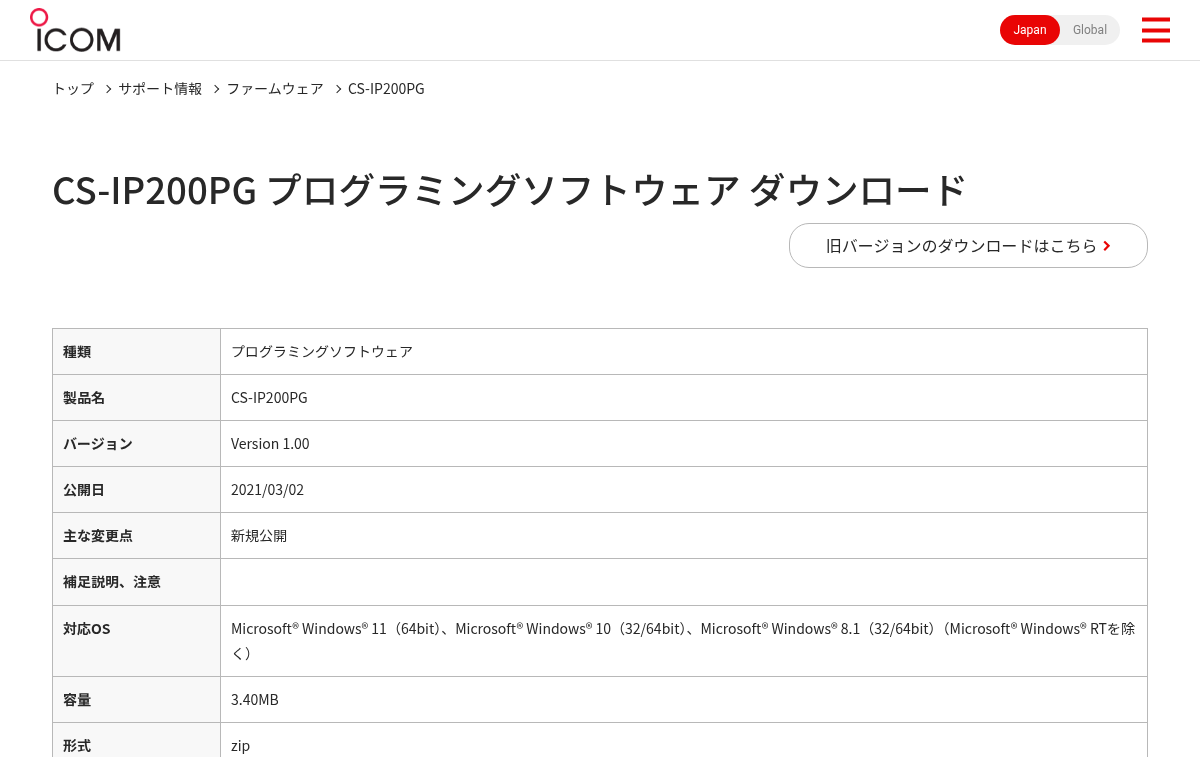The image size is (1200, 757).
Task: Select the プログラミングソフトウェア table cell
Action: click(x=684, y=351)
